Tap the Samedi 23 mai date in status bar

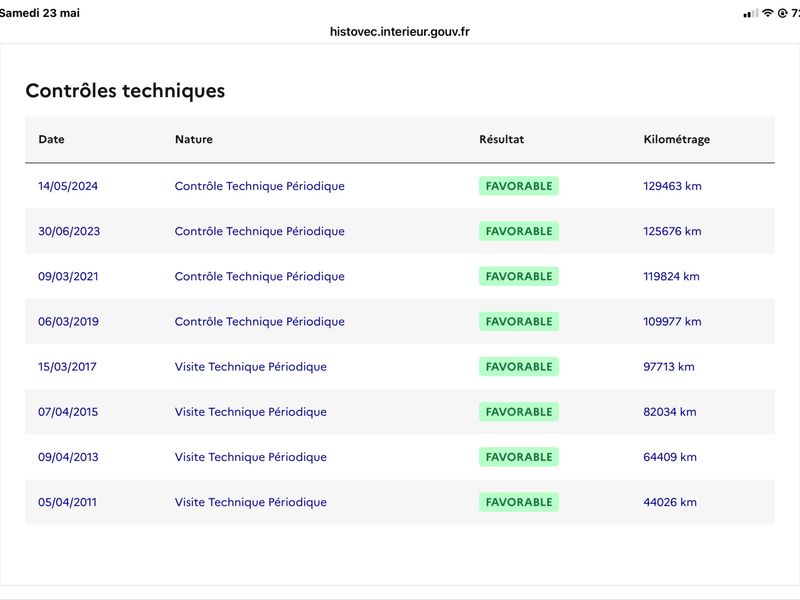pyautogui.click(x=40, y=13)
